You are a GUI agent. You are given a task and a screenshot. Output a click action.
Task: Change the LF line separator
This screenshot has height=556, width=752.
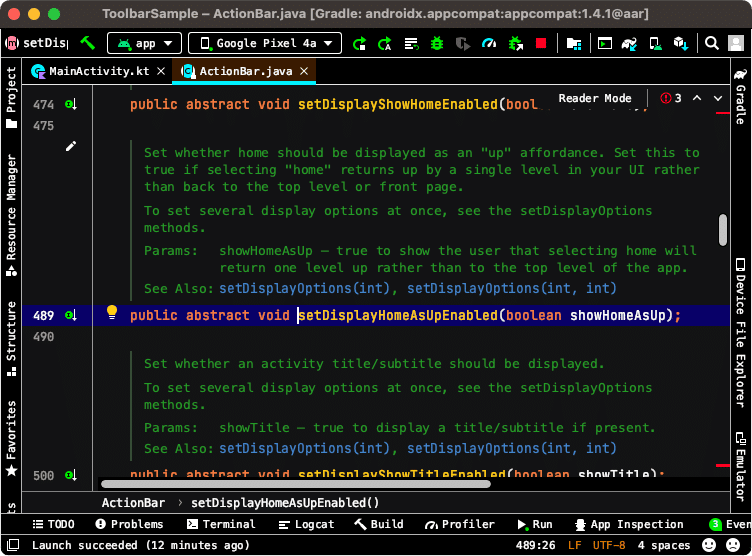(575, 545)
